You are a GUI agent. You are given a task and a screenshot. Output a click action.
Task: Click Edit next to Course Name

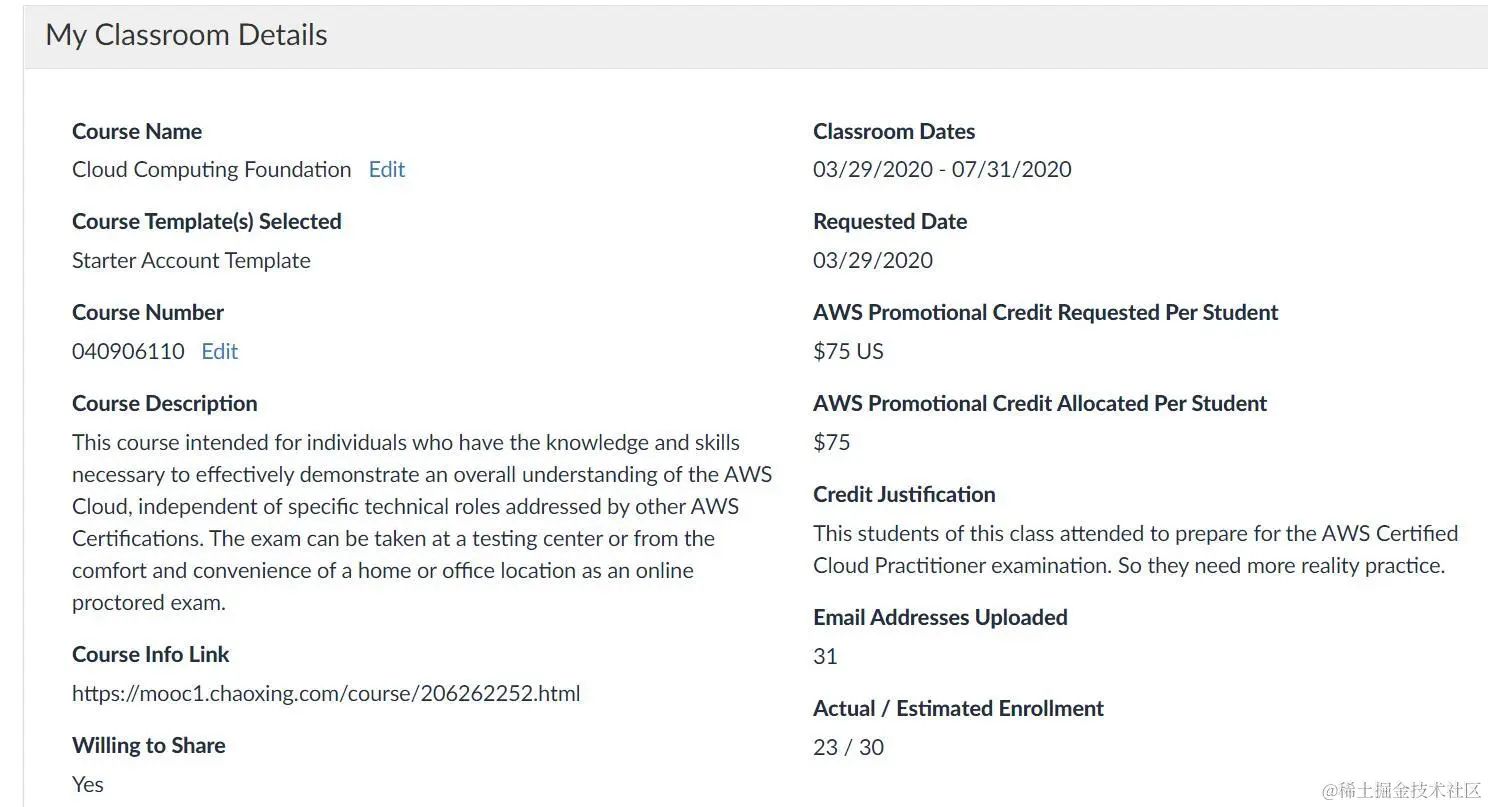pyautogui.click(x=387, y=169)
